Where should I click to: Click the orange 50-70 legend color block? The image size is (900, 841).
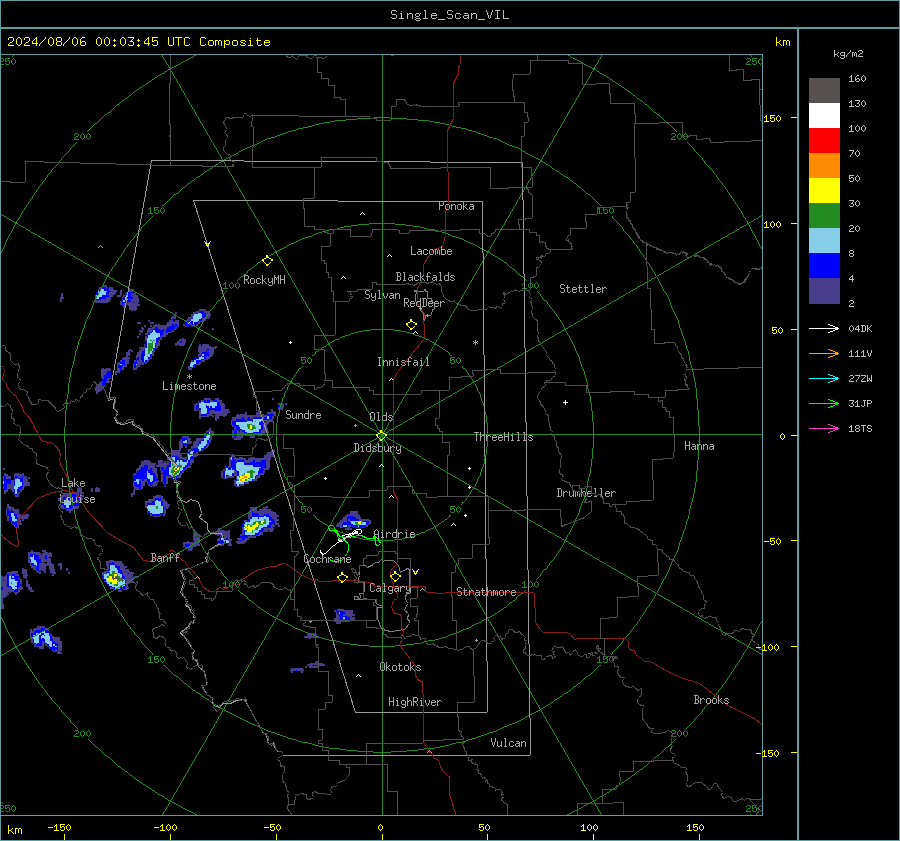point(824,165)
